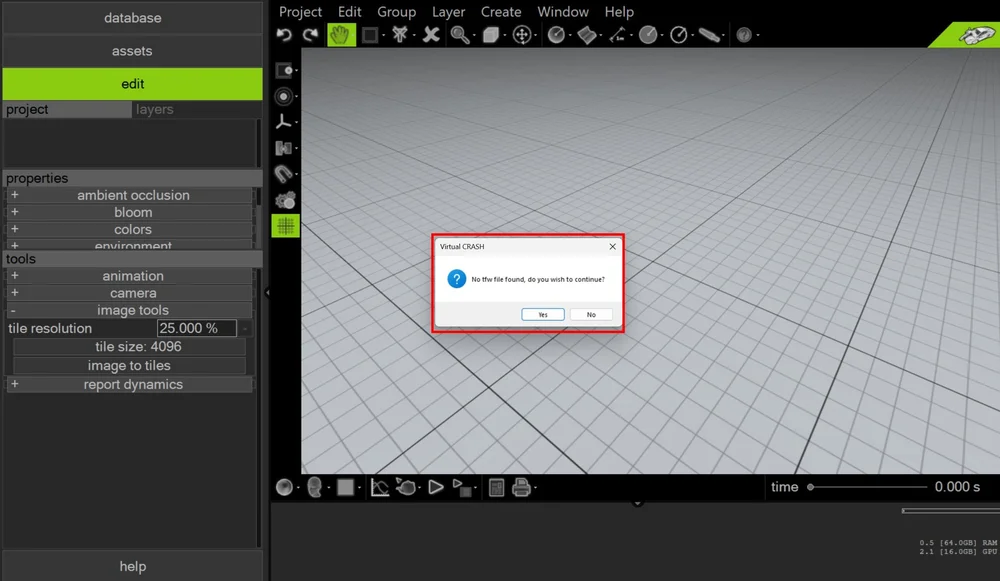Click the report sheet icon in bottom toolbar

(496, 487)
